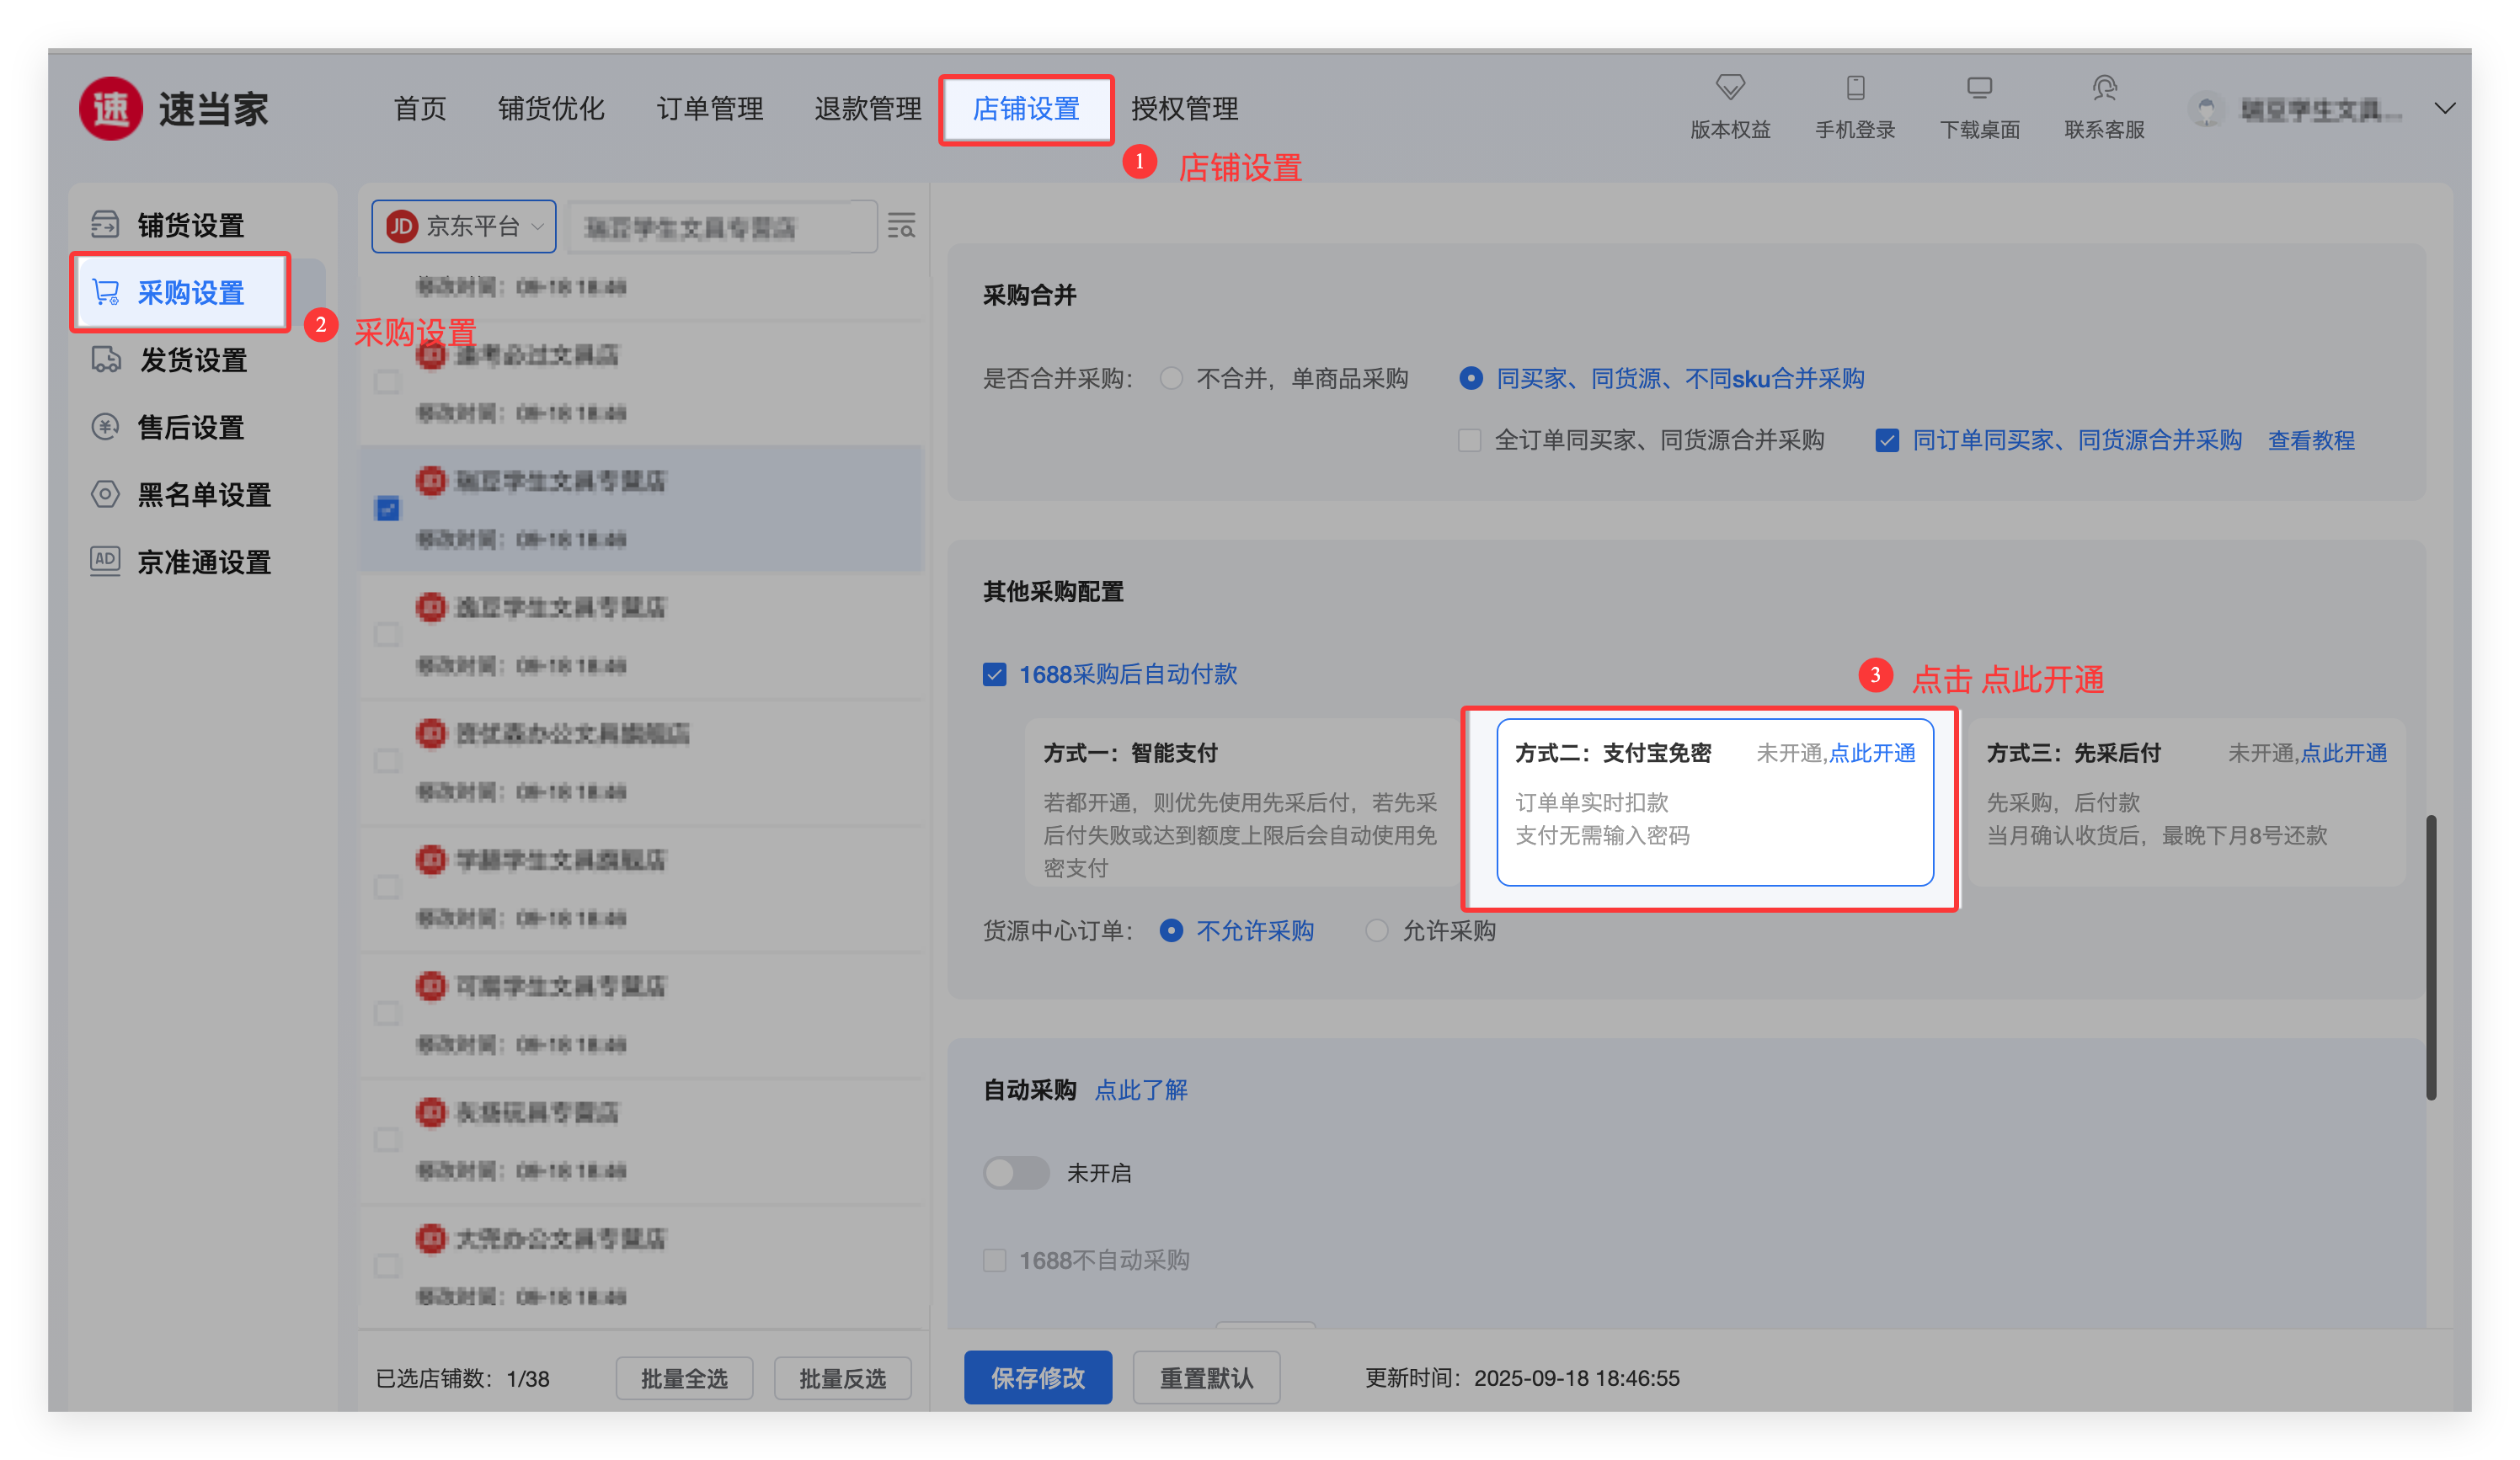The height and width of the screenshot is (1460, 2520).
Task: Go to 订单管理 tab
Action: (709, 108)
